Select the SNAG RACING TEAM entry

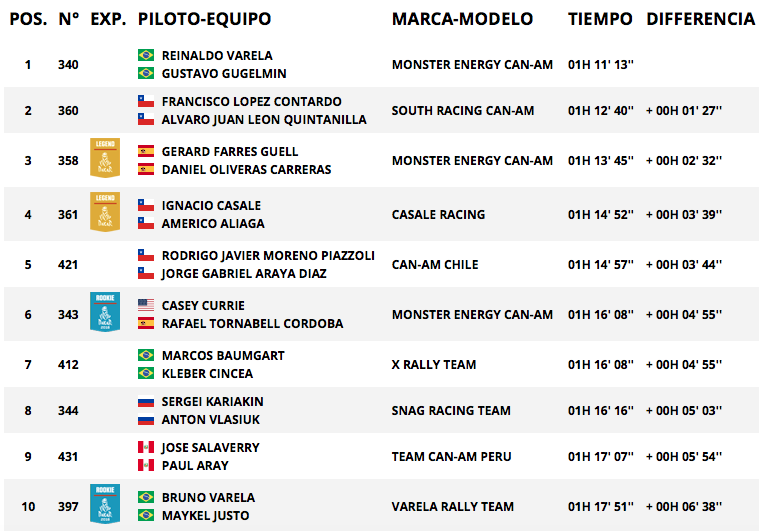[451, 410]
